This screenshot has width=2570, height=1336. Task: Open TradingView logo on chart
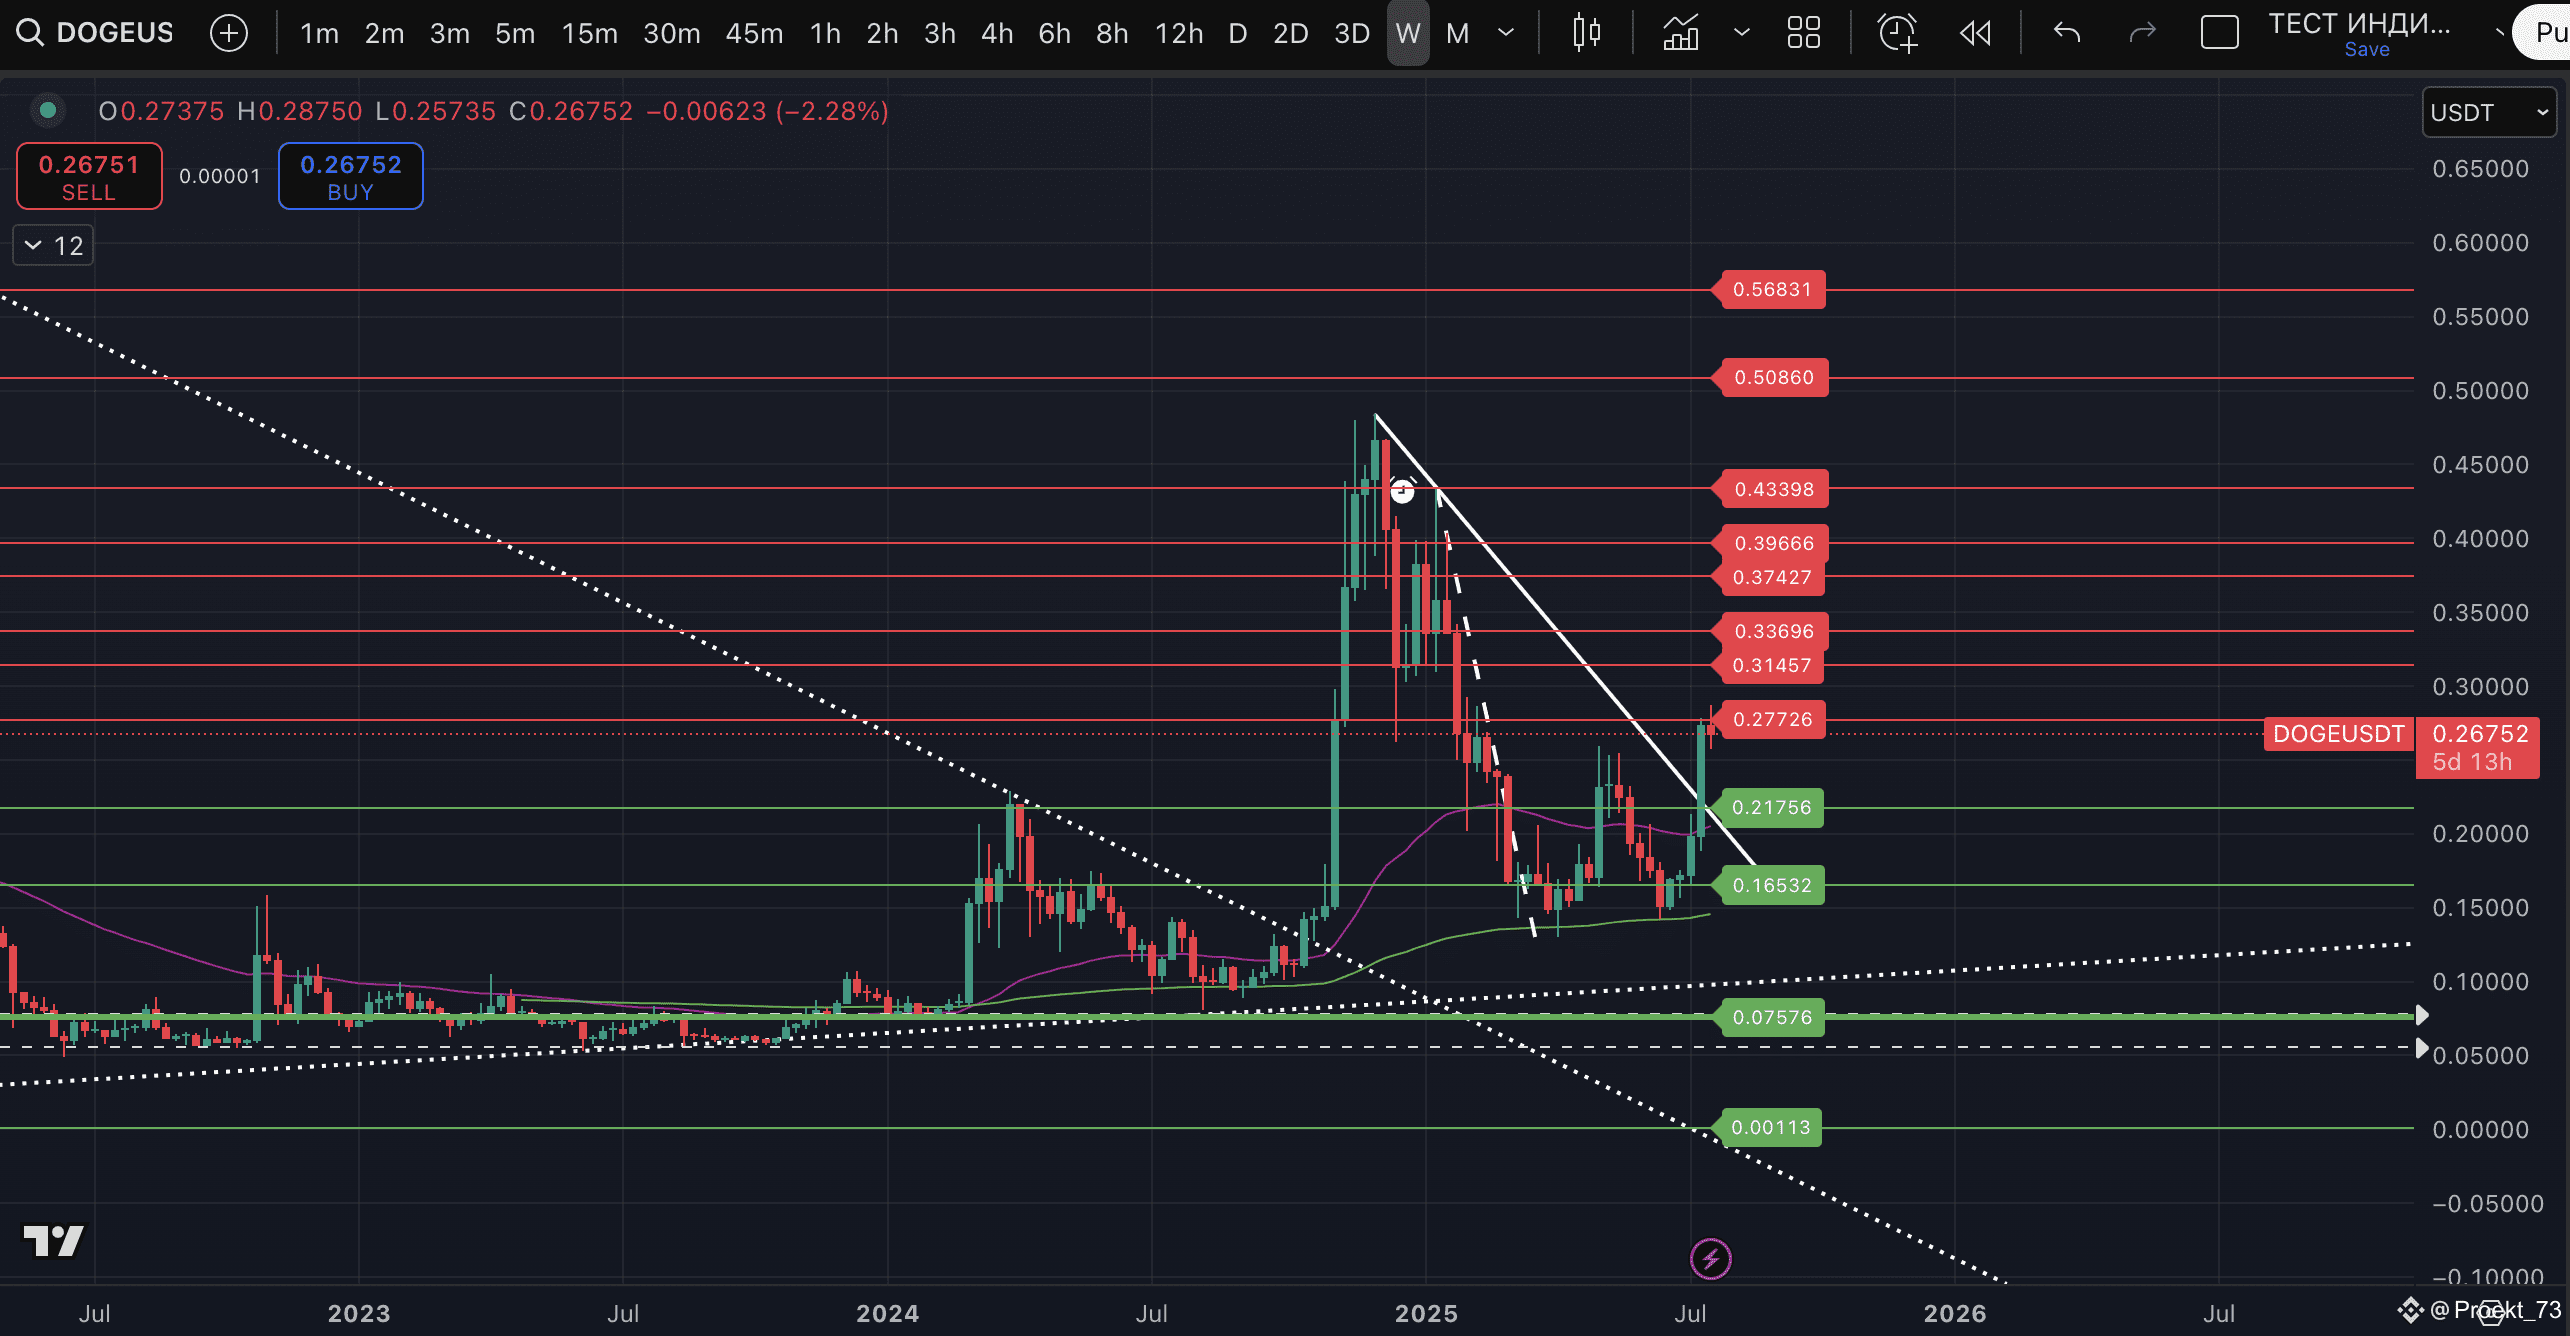(54, 1241)
